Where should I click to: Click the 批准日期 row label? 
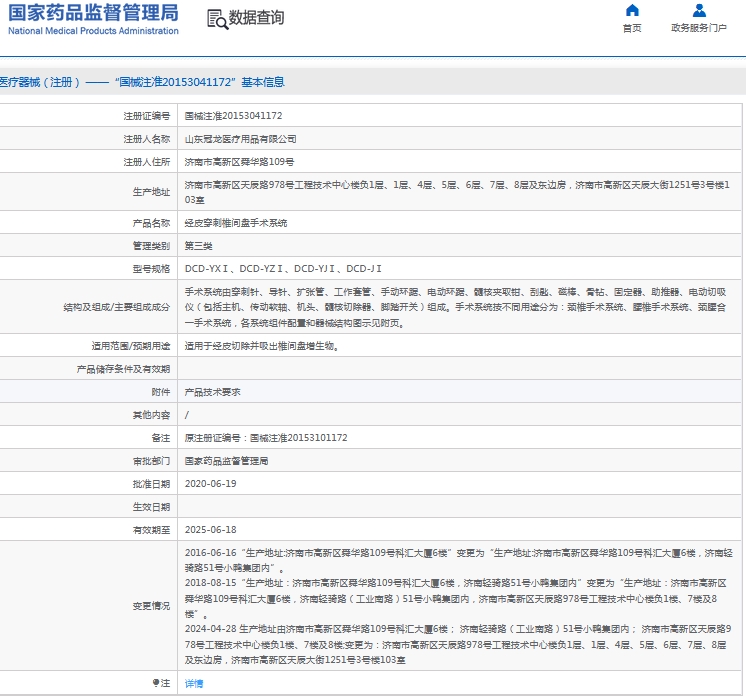click(151, 484)
